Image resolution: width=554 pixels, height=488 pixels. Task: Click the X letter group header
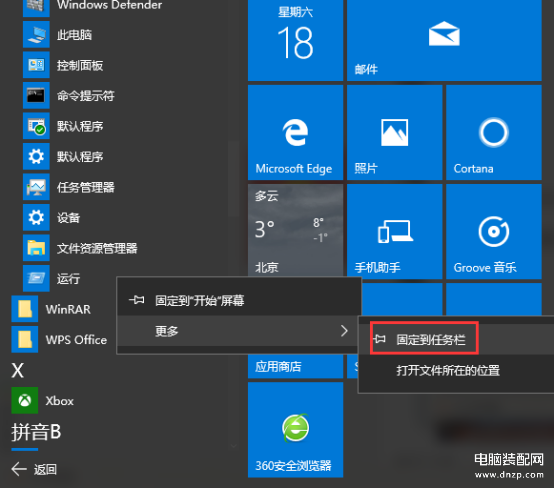tap(18, 371)
